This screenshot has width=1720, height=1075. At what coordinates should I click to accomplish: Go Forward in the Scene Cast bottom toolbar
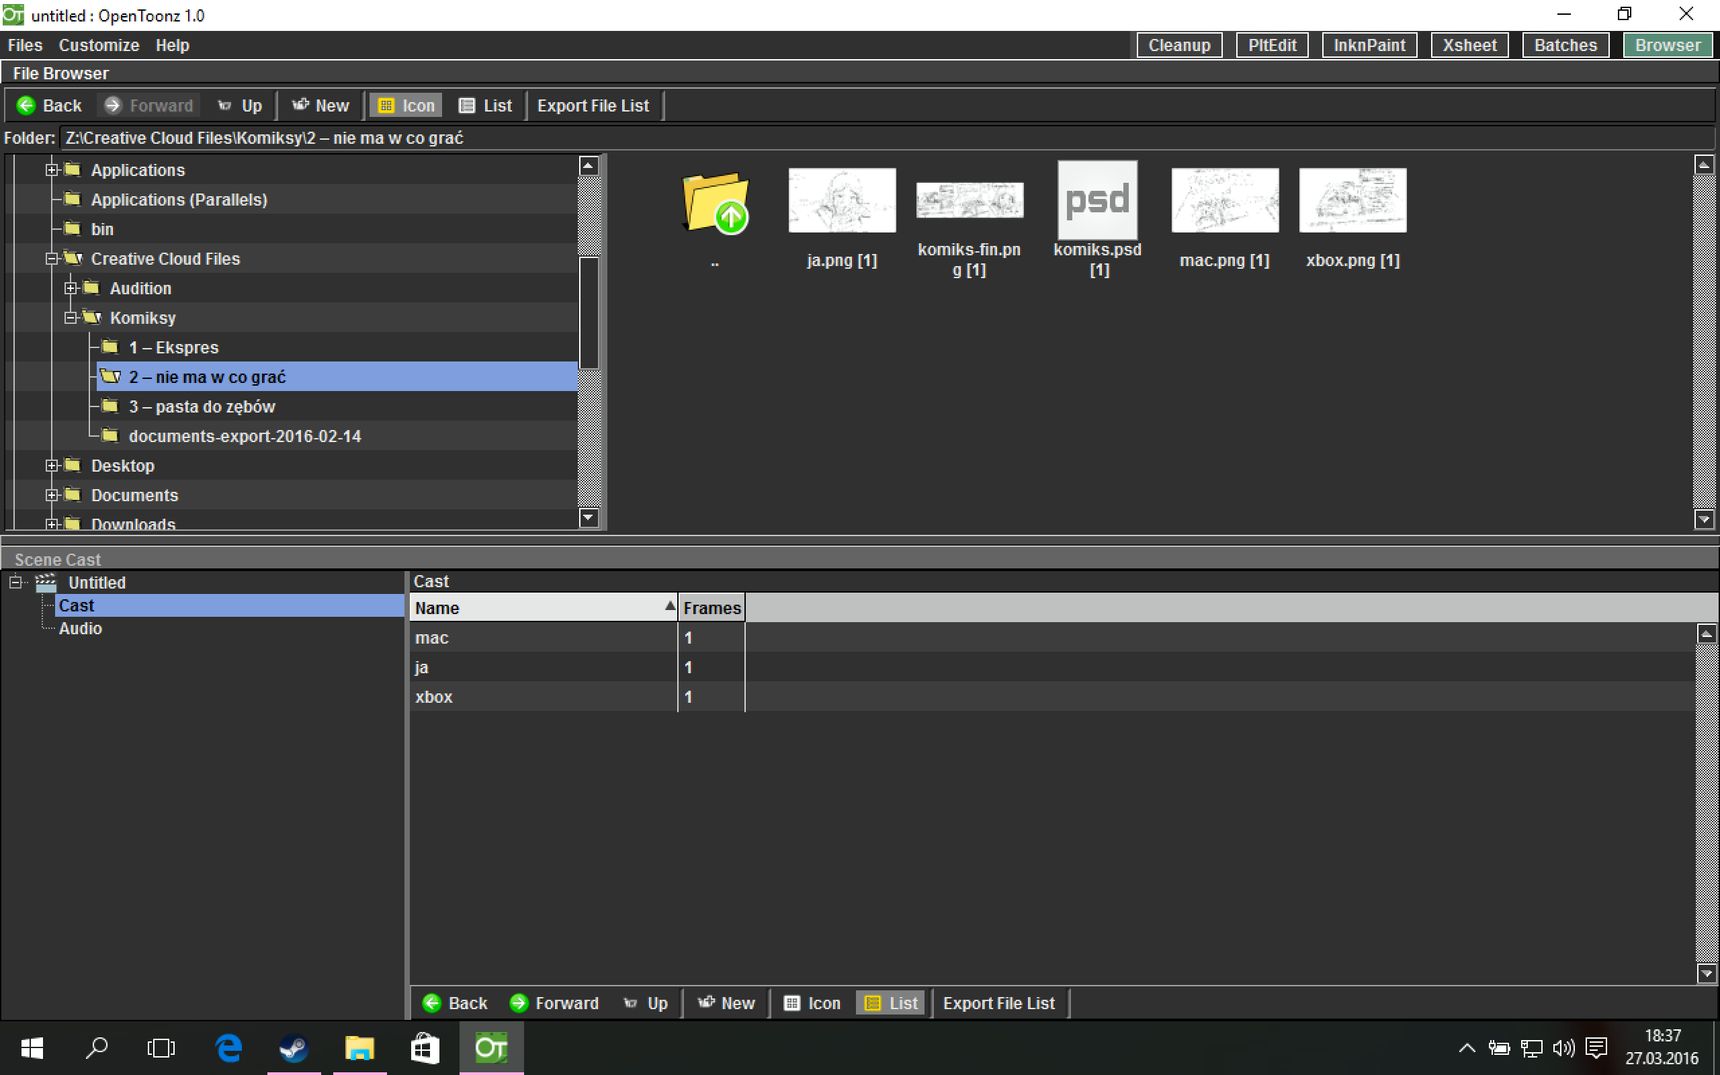point(554,1003)
